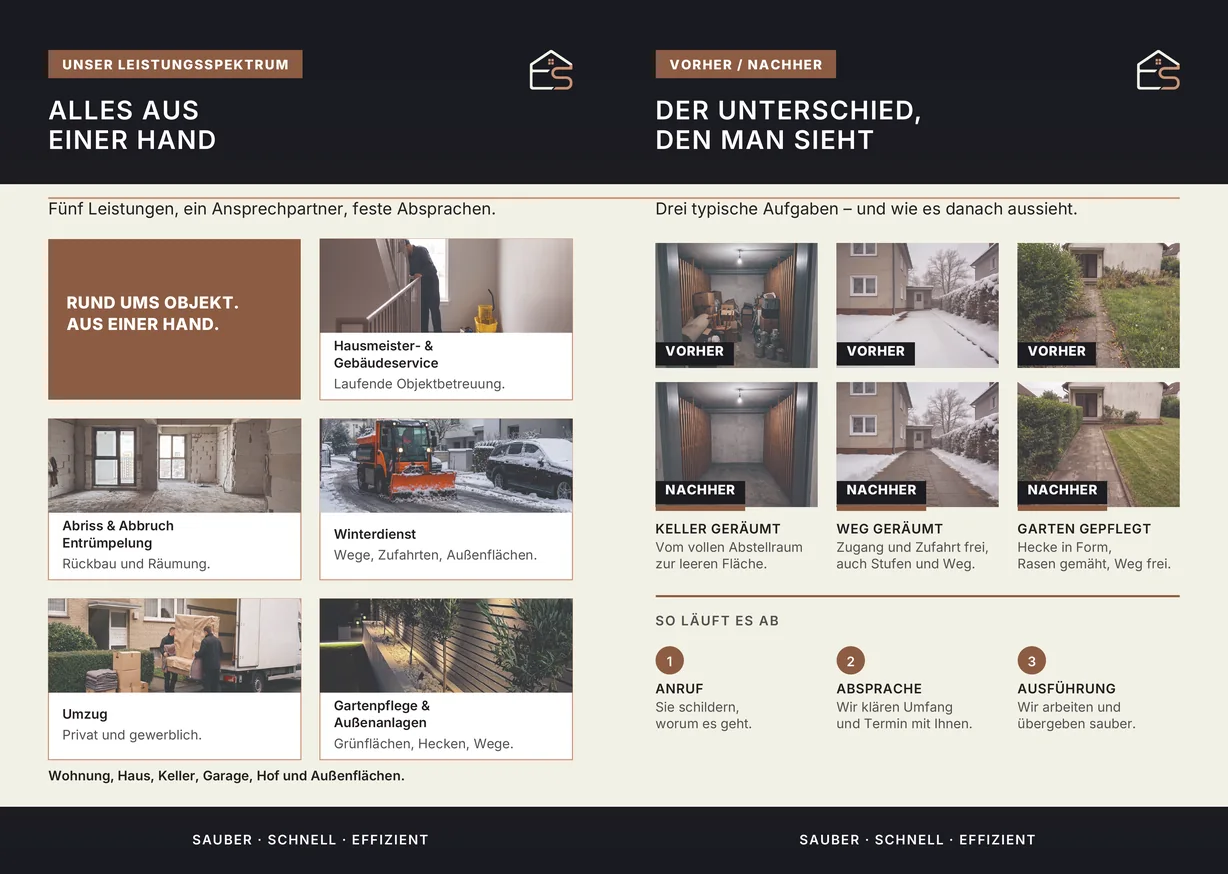This screenshot has width=1228, height=874.
Task: Select the empty cellar NACHHER image
Action: click(x=736, y=444)
